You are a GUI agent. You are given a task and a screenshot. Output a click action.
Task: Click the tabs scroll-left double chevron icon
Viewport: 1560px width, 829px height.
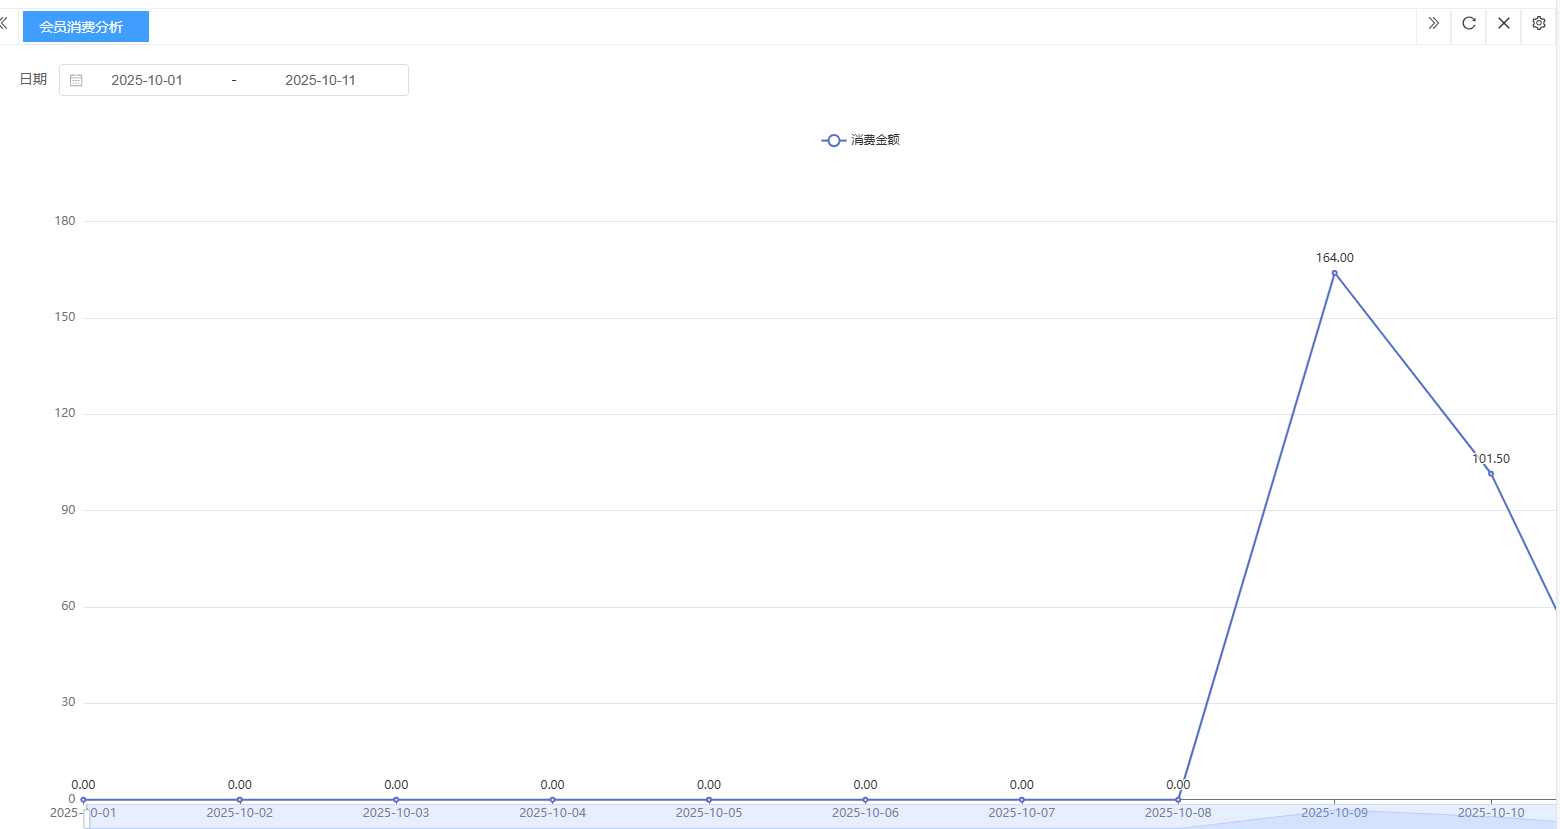[x=5, y=24]
